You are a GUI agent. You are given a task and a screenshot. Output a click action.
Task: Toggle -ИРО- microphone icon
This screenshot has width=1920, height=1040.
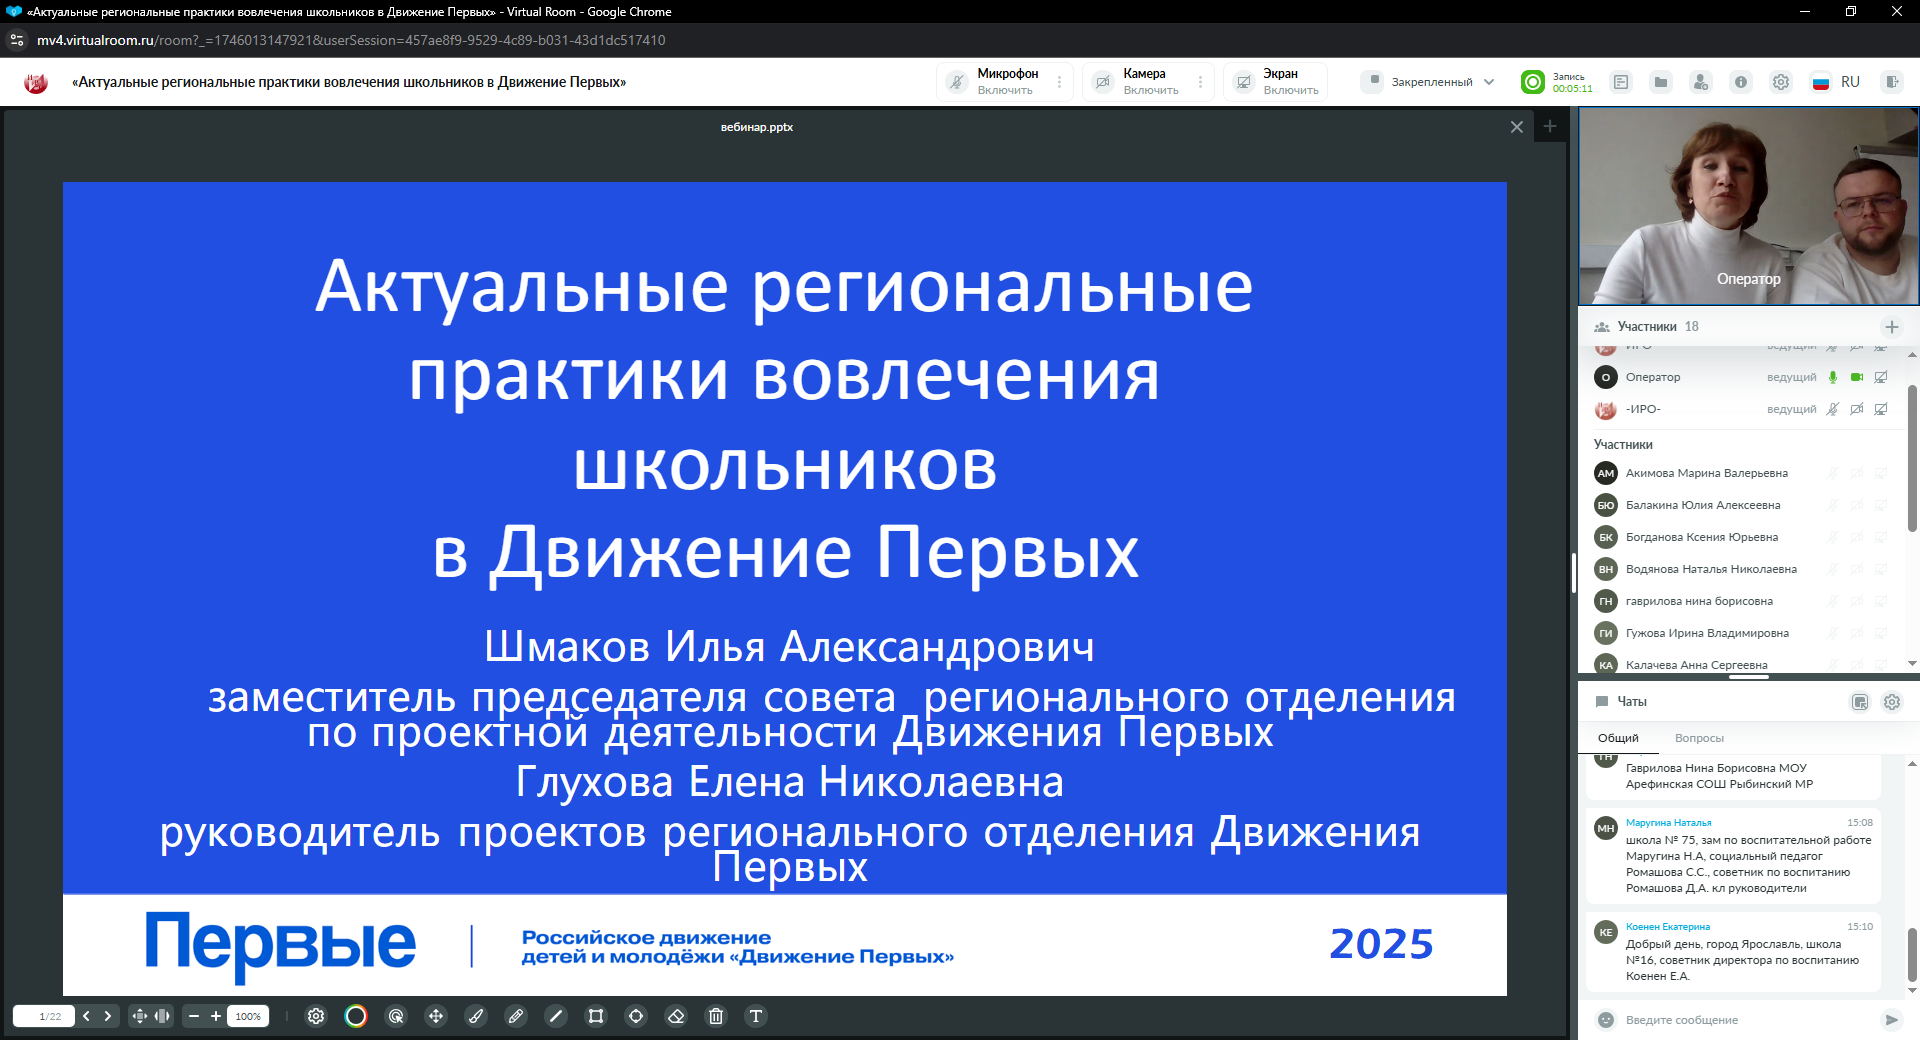click(1833, 409)
